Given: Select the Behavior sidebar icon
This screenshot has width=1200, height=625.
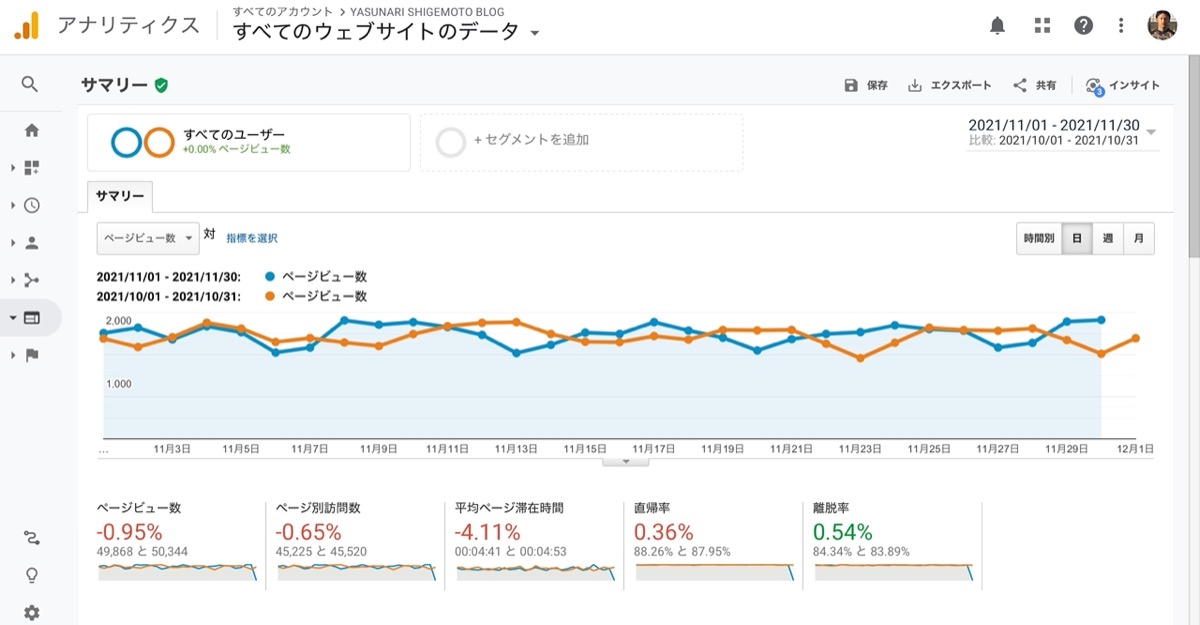Looking at the screenshot, I should (x=32, y=318).
